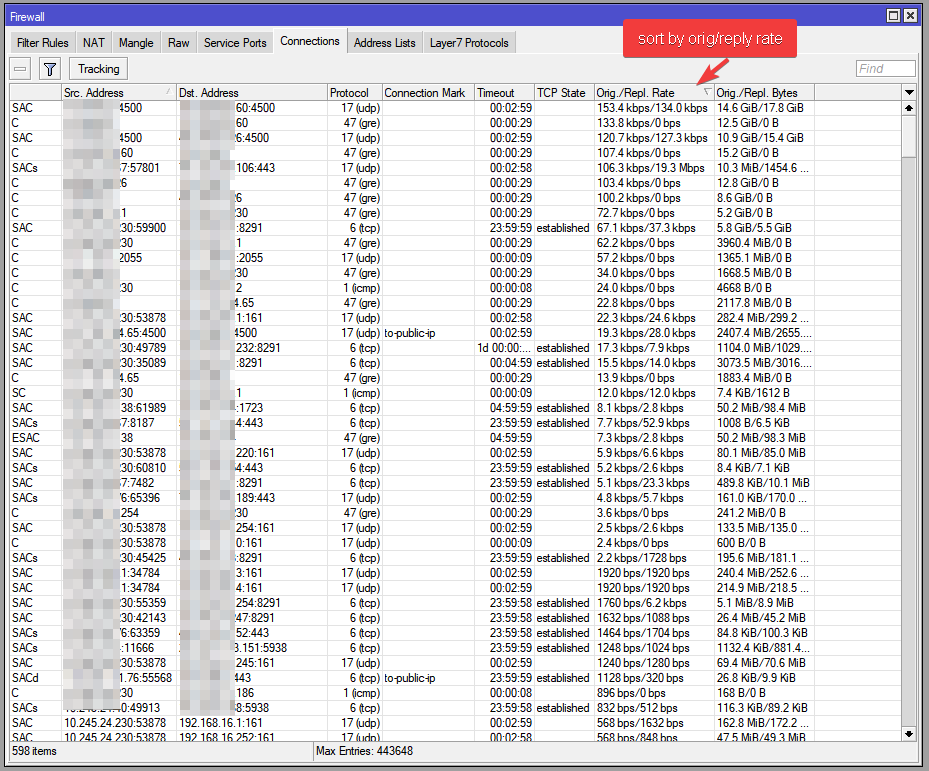929x771 pixels.
Task: Select the row with rate 106.3 kbps/19.3 Mbps
Action: coord(455,168)
